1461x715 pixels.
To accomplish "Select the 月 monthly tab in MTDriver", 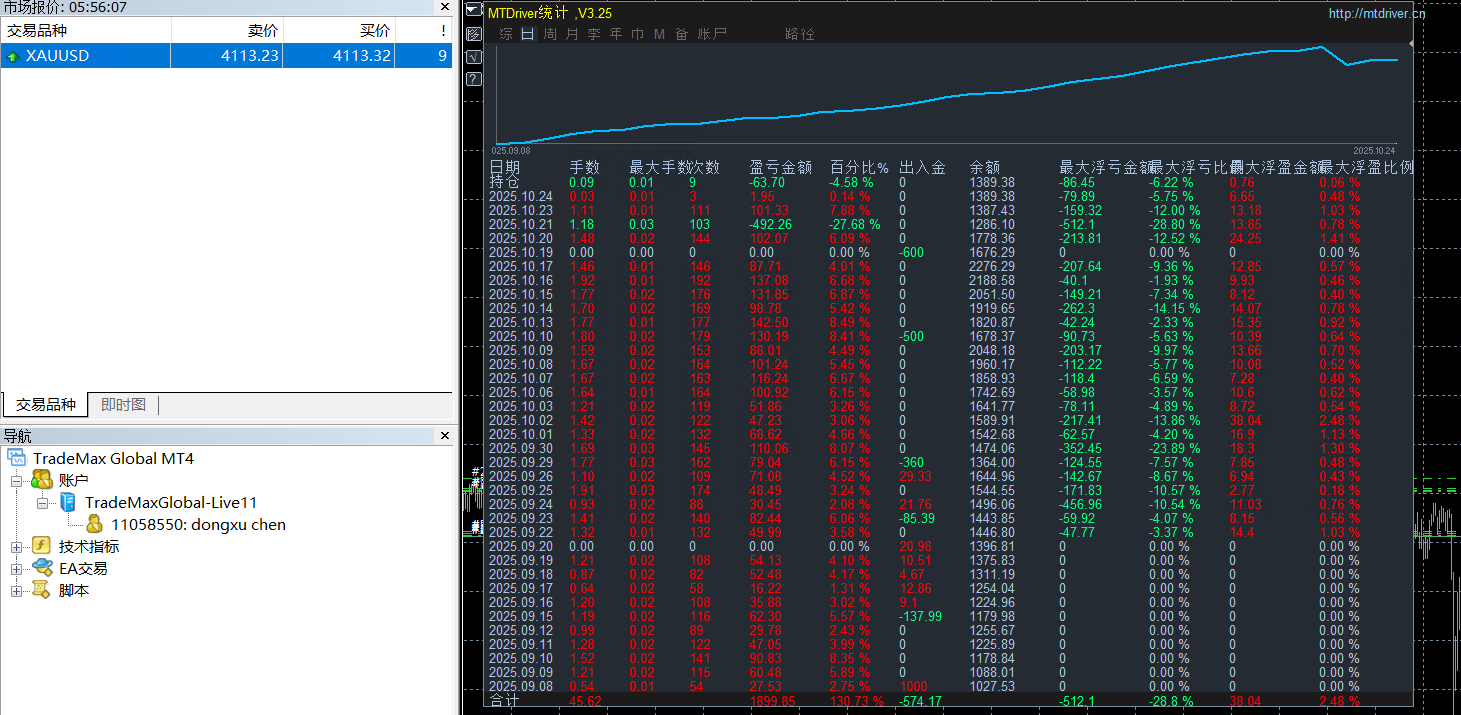I will [x=572, y=34].
